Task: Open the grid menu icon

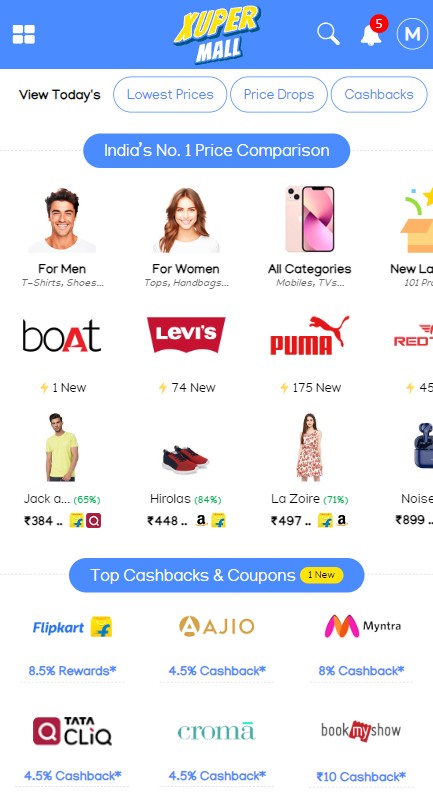Action: click(24, 34)
